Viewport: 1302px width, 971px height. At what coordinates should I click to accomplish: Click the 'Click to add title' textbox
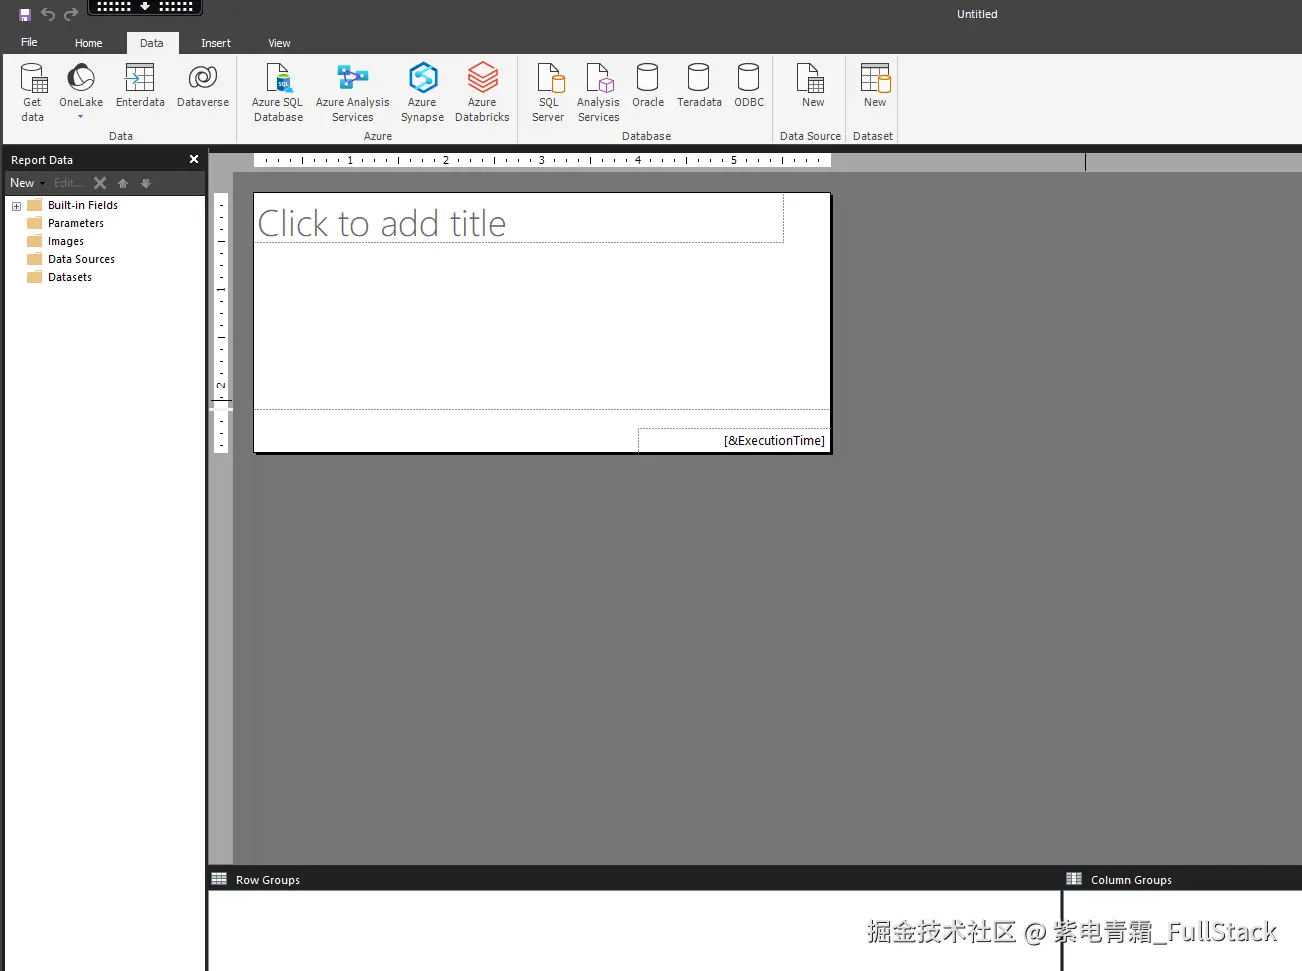tap(519, 219)
